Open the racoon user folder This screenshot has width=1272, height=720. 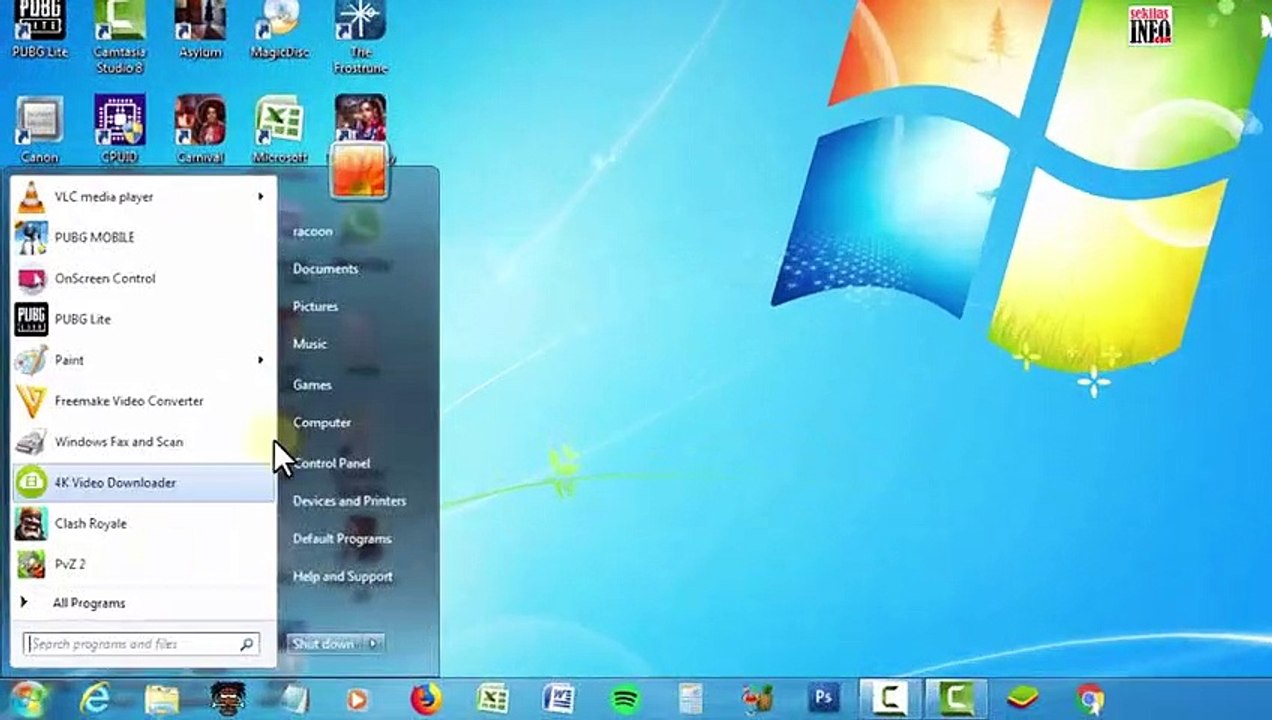point(313,231)
